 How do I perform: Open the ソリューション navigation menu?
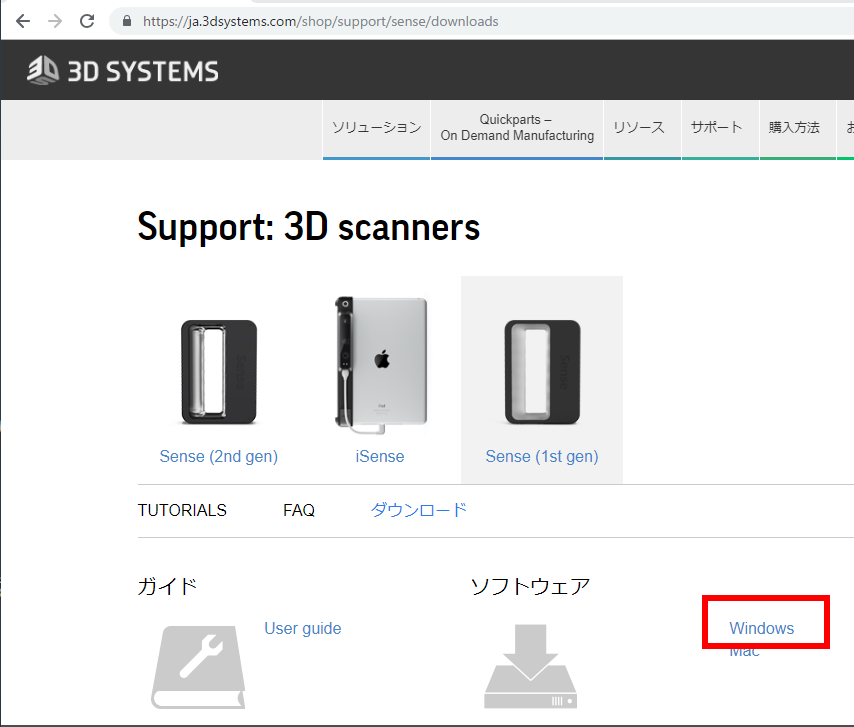point(376,128)
